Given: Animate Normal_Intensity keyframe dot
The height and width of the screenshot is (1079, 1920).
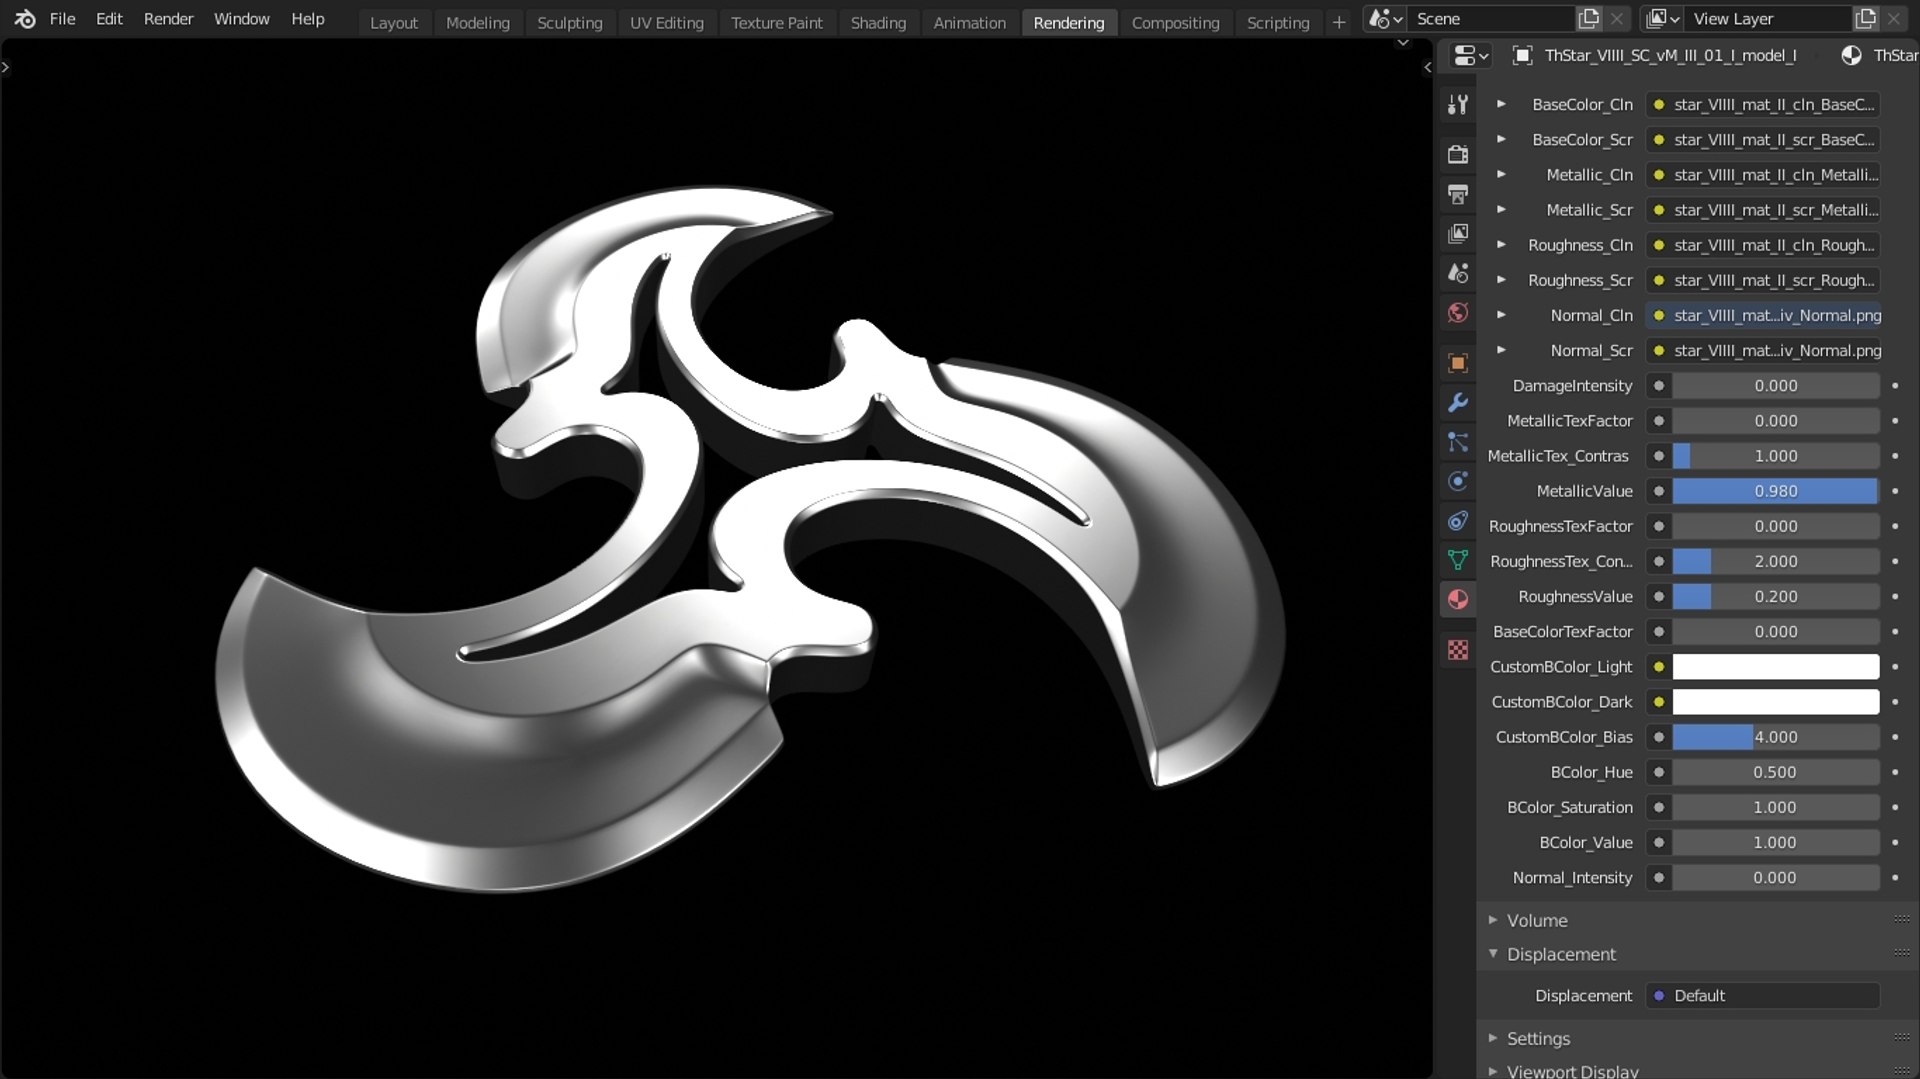Looking at the screenshot, I should [x=1895, y=878].
